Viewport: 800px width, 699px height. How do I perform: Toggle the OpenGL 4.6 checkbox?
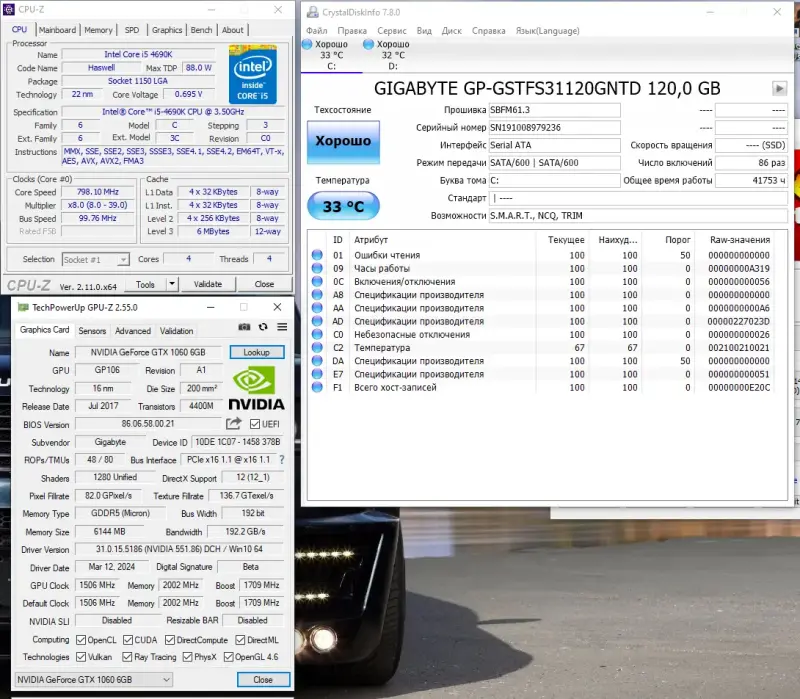tap(229, 657)
